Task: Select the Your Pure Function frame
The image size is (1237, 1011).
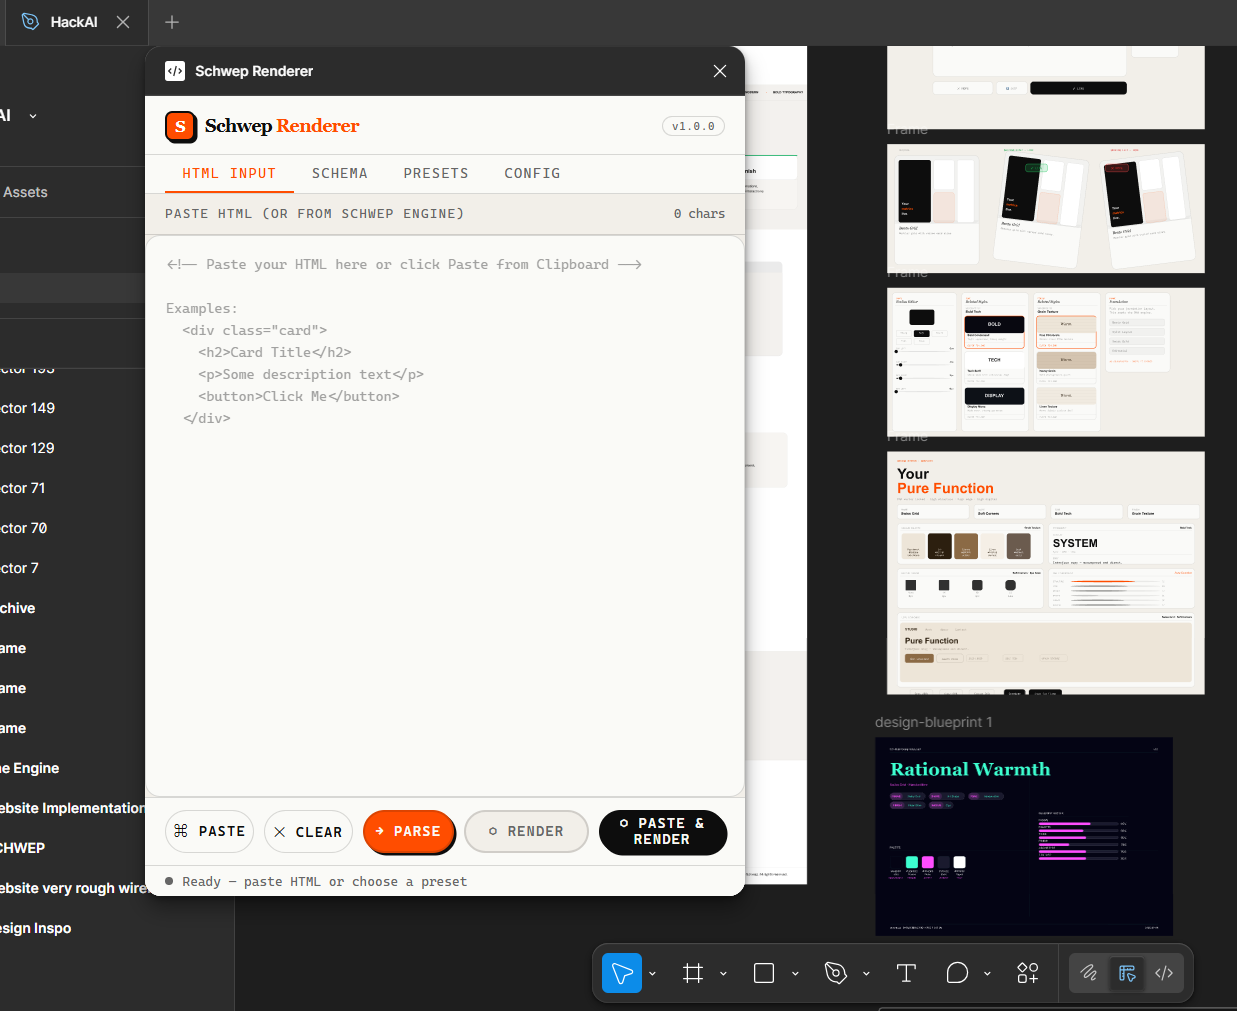Action: (x=1046, y=573)
